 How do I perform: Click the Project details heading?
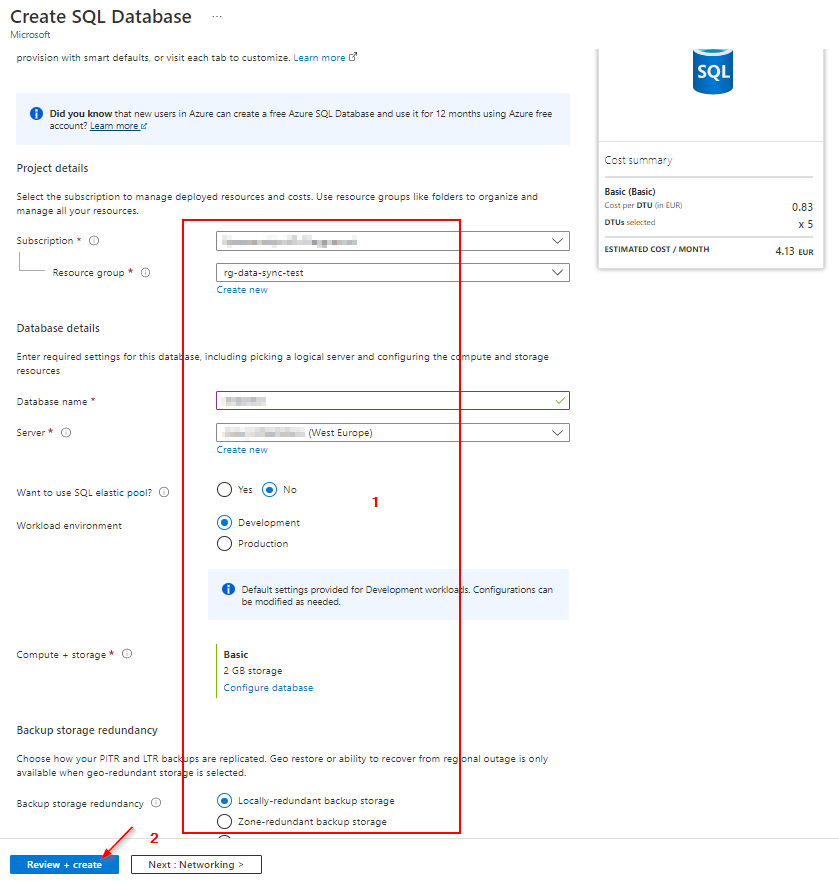tap(52, 168)
